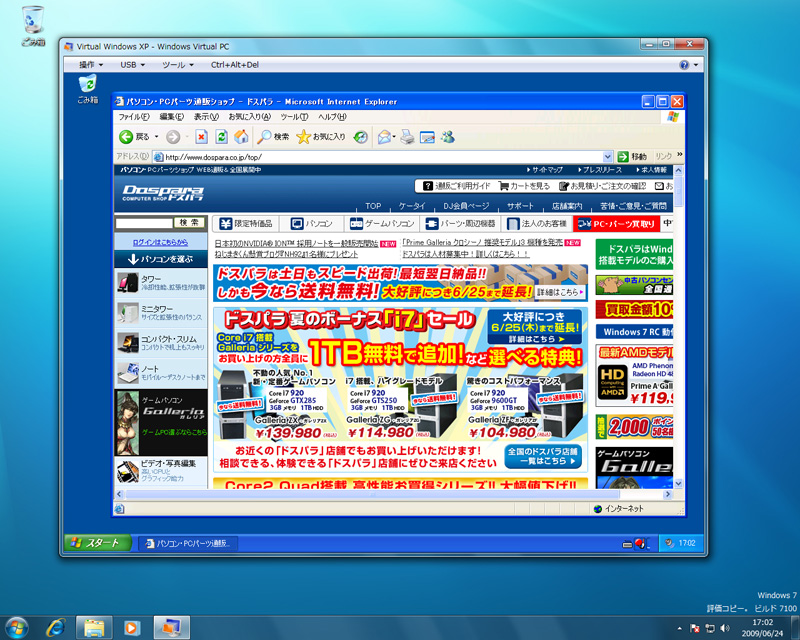Viewport: 800px width, 640px height.
Task: Open the ファイル(F) menu in Internet Explorer
Action: click(134, 117)
